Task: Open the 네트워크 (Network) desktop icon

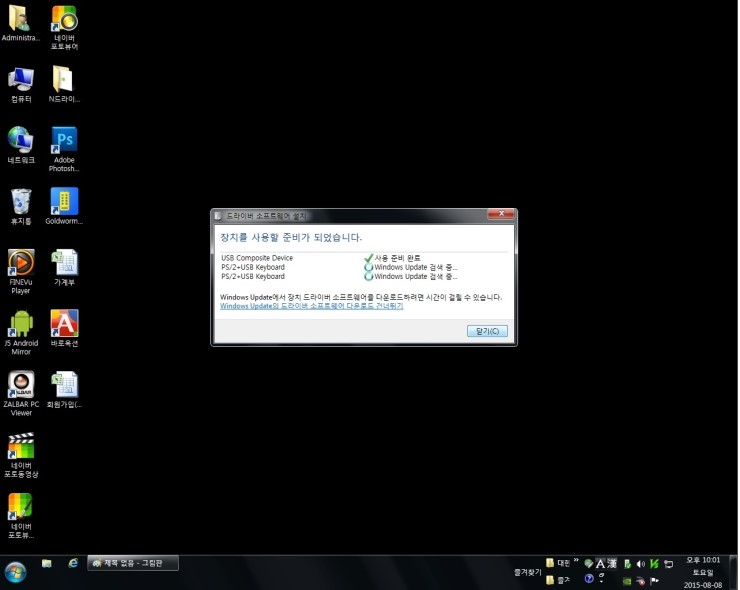Action: click(21, 141)
